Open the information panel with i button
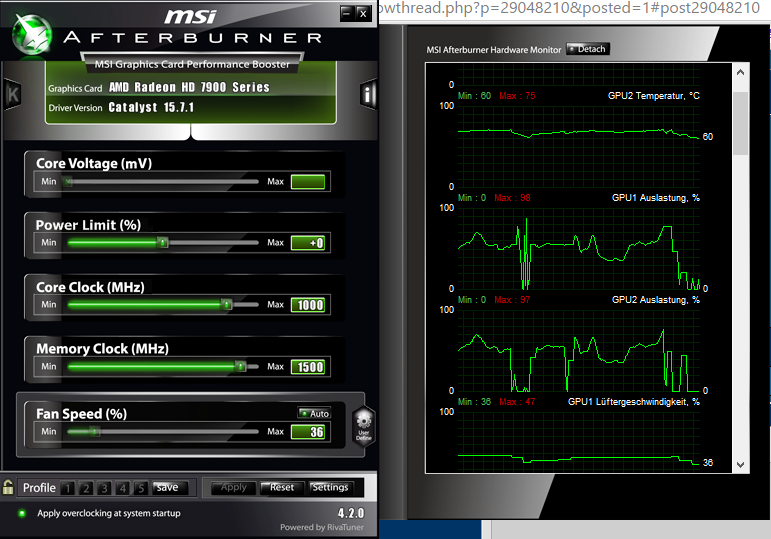Image resolution: width=771 pixels, height=539 pixels. (x=368, y=94)
